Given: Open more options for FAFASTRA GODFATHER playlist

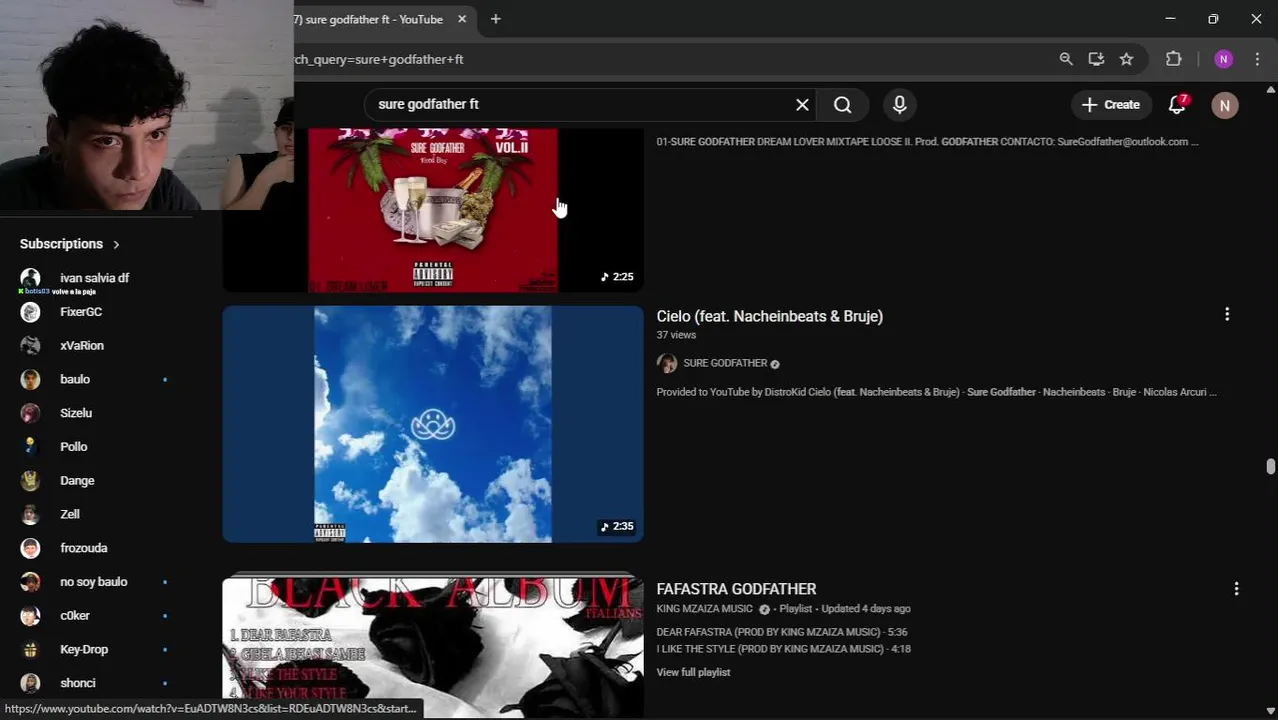Looking at the screenshot, I should 1236,589.
